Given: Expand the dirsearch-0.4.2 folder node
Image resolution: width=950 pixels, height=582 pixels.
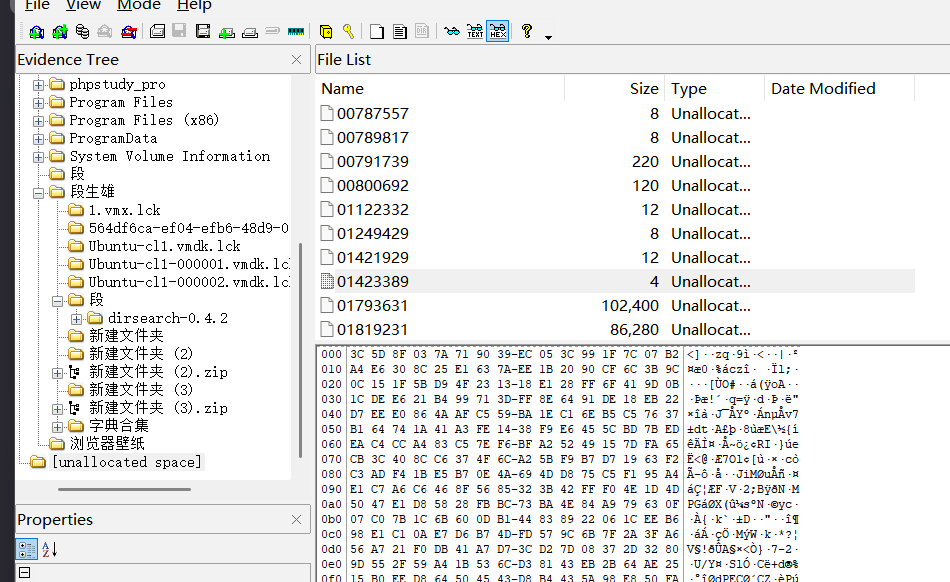Looking at the screenshot, I should pyautogui.click(x=76, y=319).
